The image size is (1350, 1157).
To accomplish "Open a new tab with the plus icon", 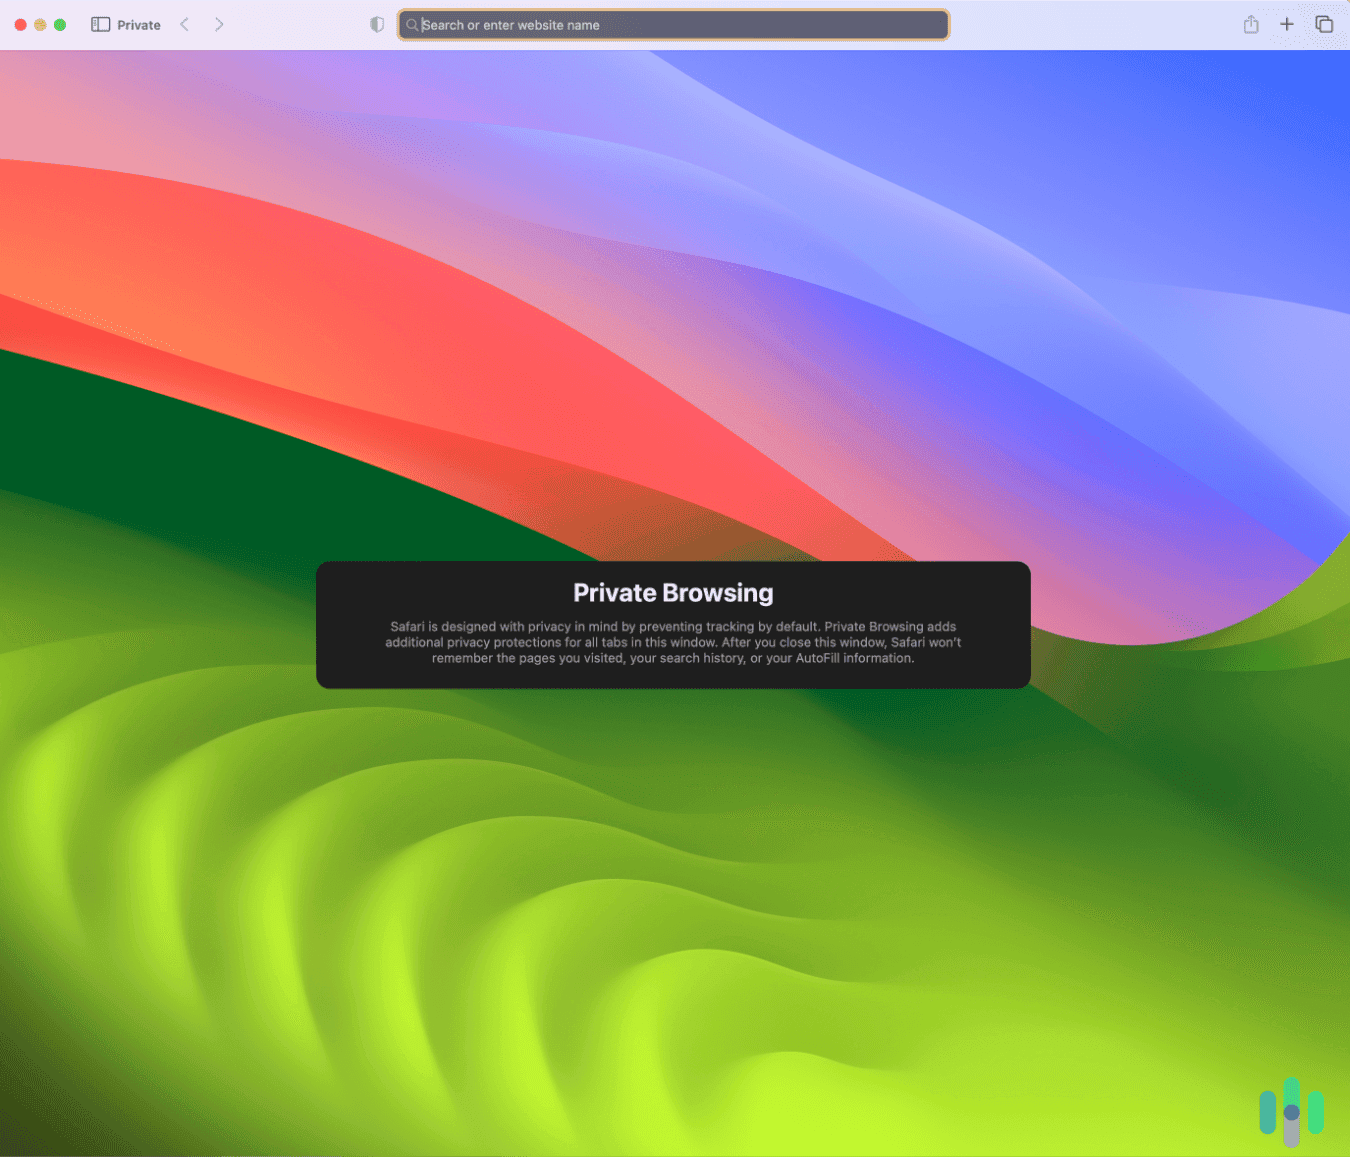I will tap(1287, 24).
